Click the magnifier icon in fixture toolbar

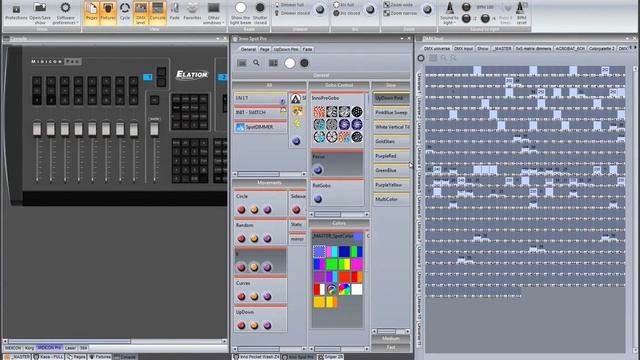point(256,63)
